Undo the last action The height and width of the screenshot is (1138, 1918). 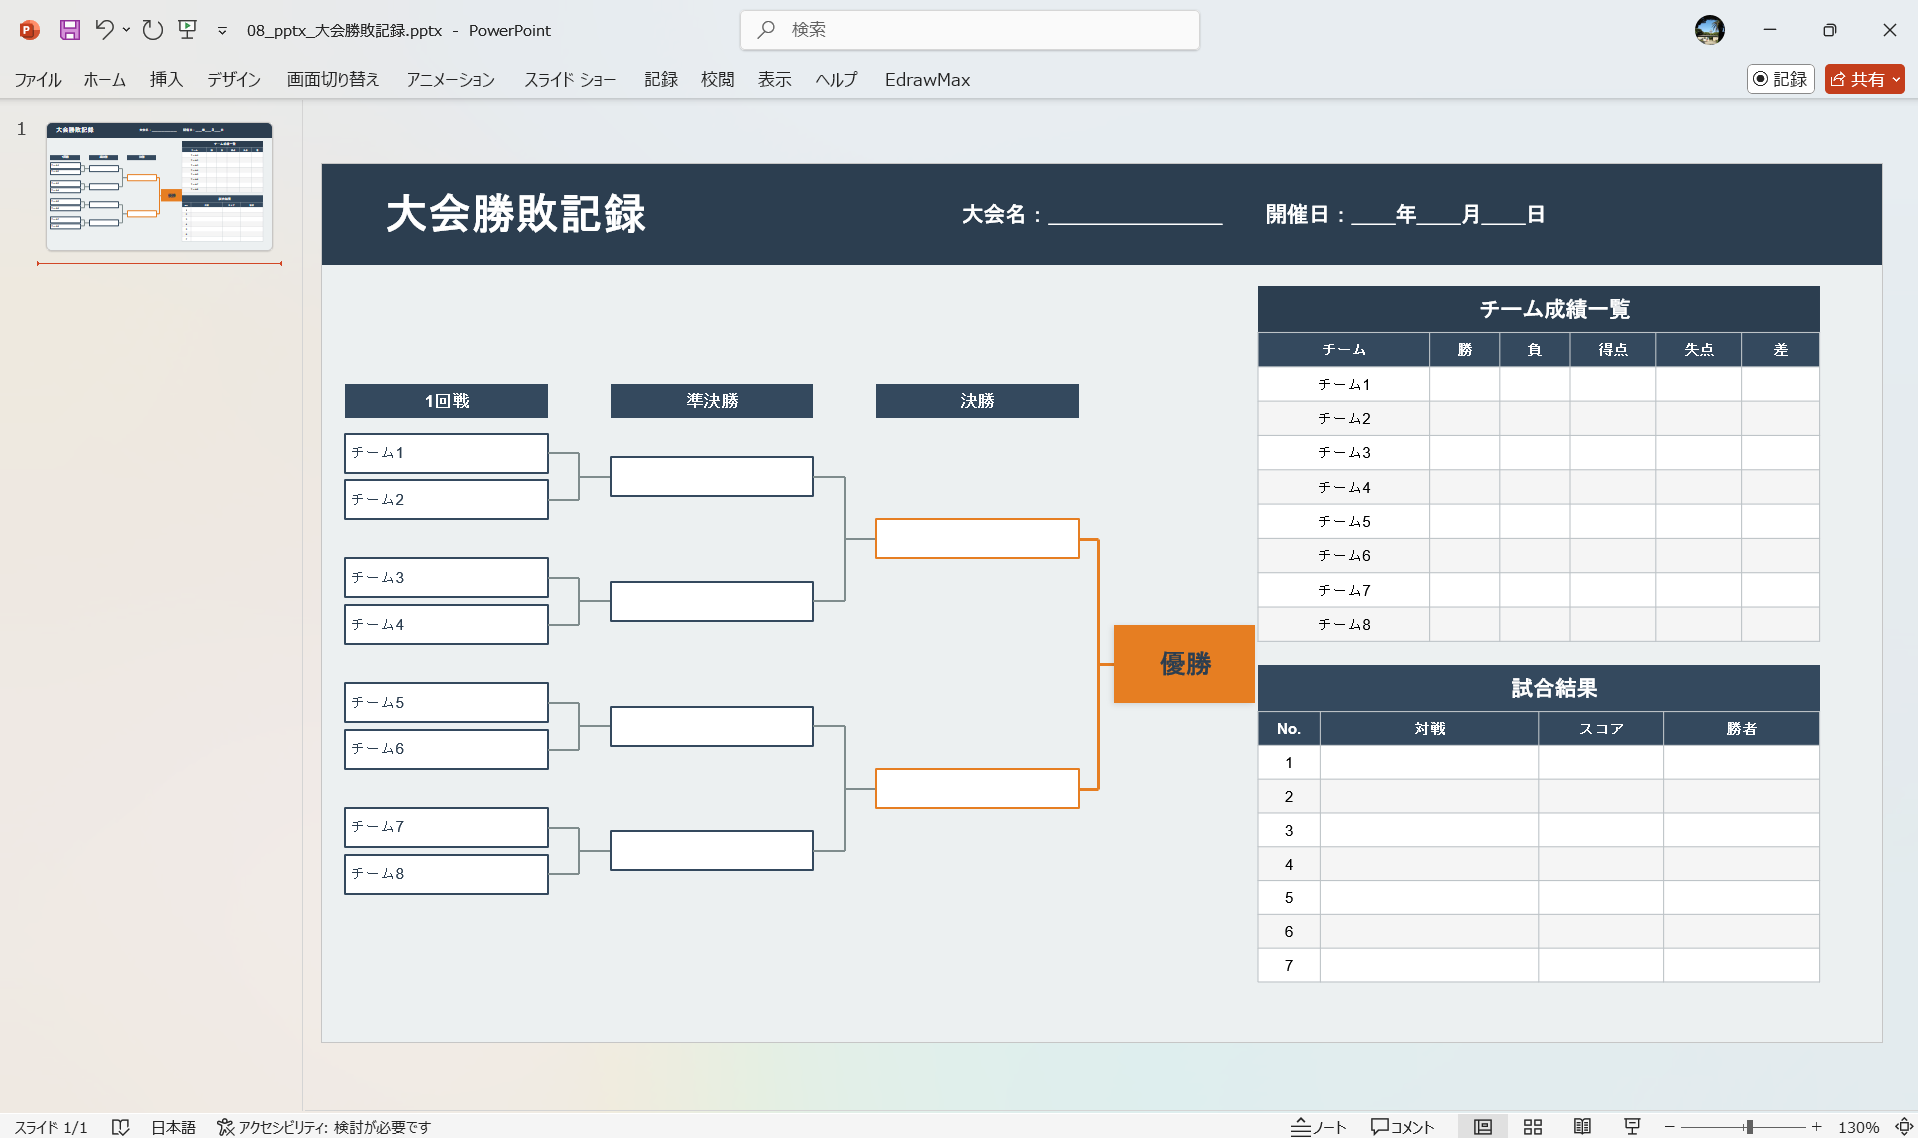pos(105,30)
